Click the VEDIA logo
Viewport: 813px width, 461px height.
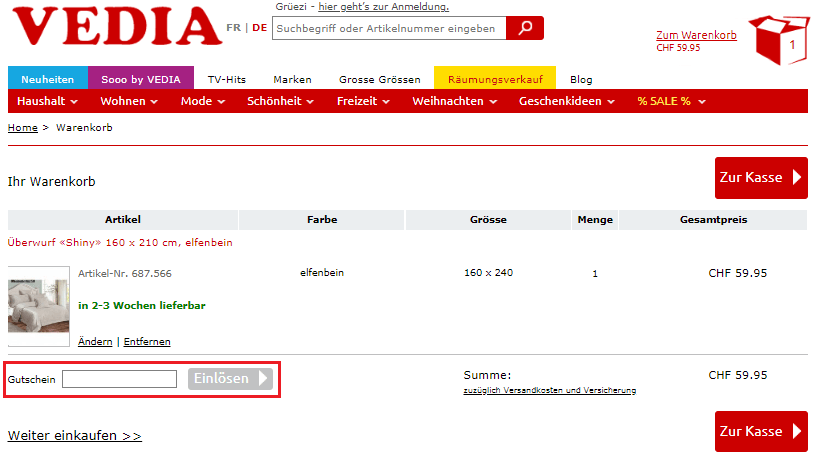coord(117,26)
